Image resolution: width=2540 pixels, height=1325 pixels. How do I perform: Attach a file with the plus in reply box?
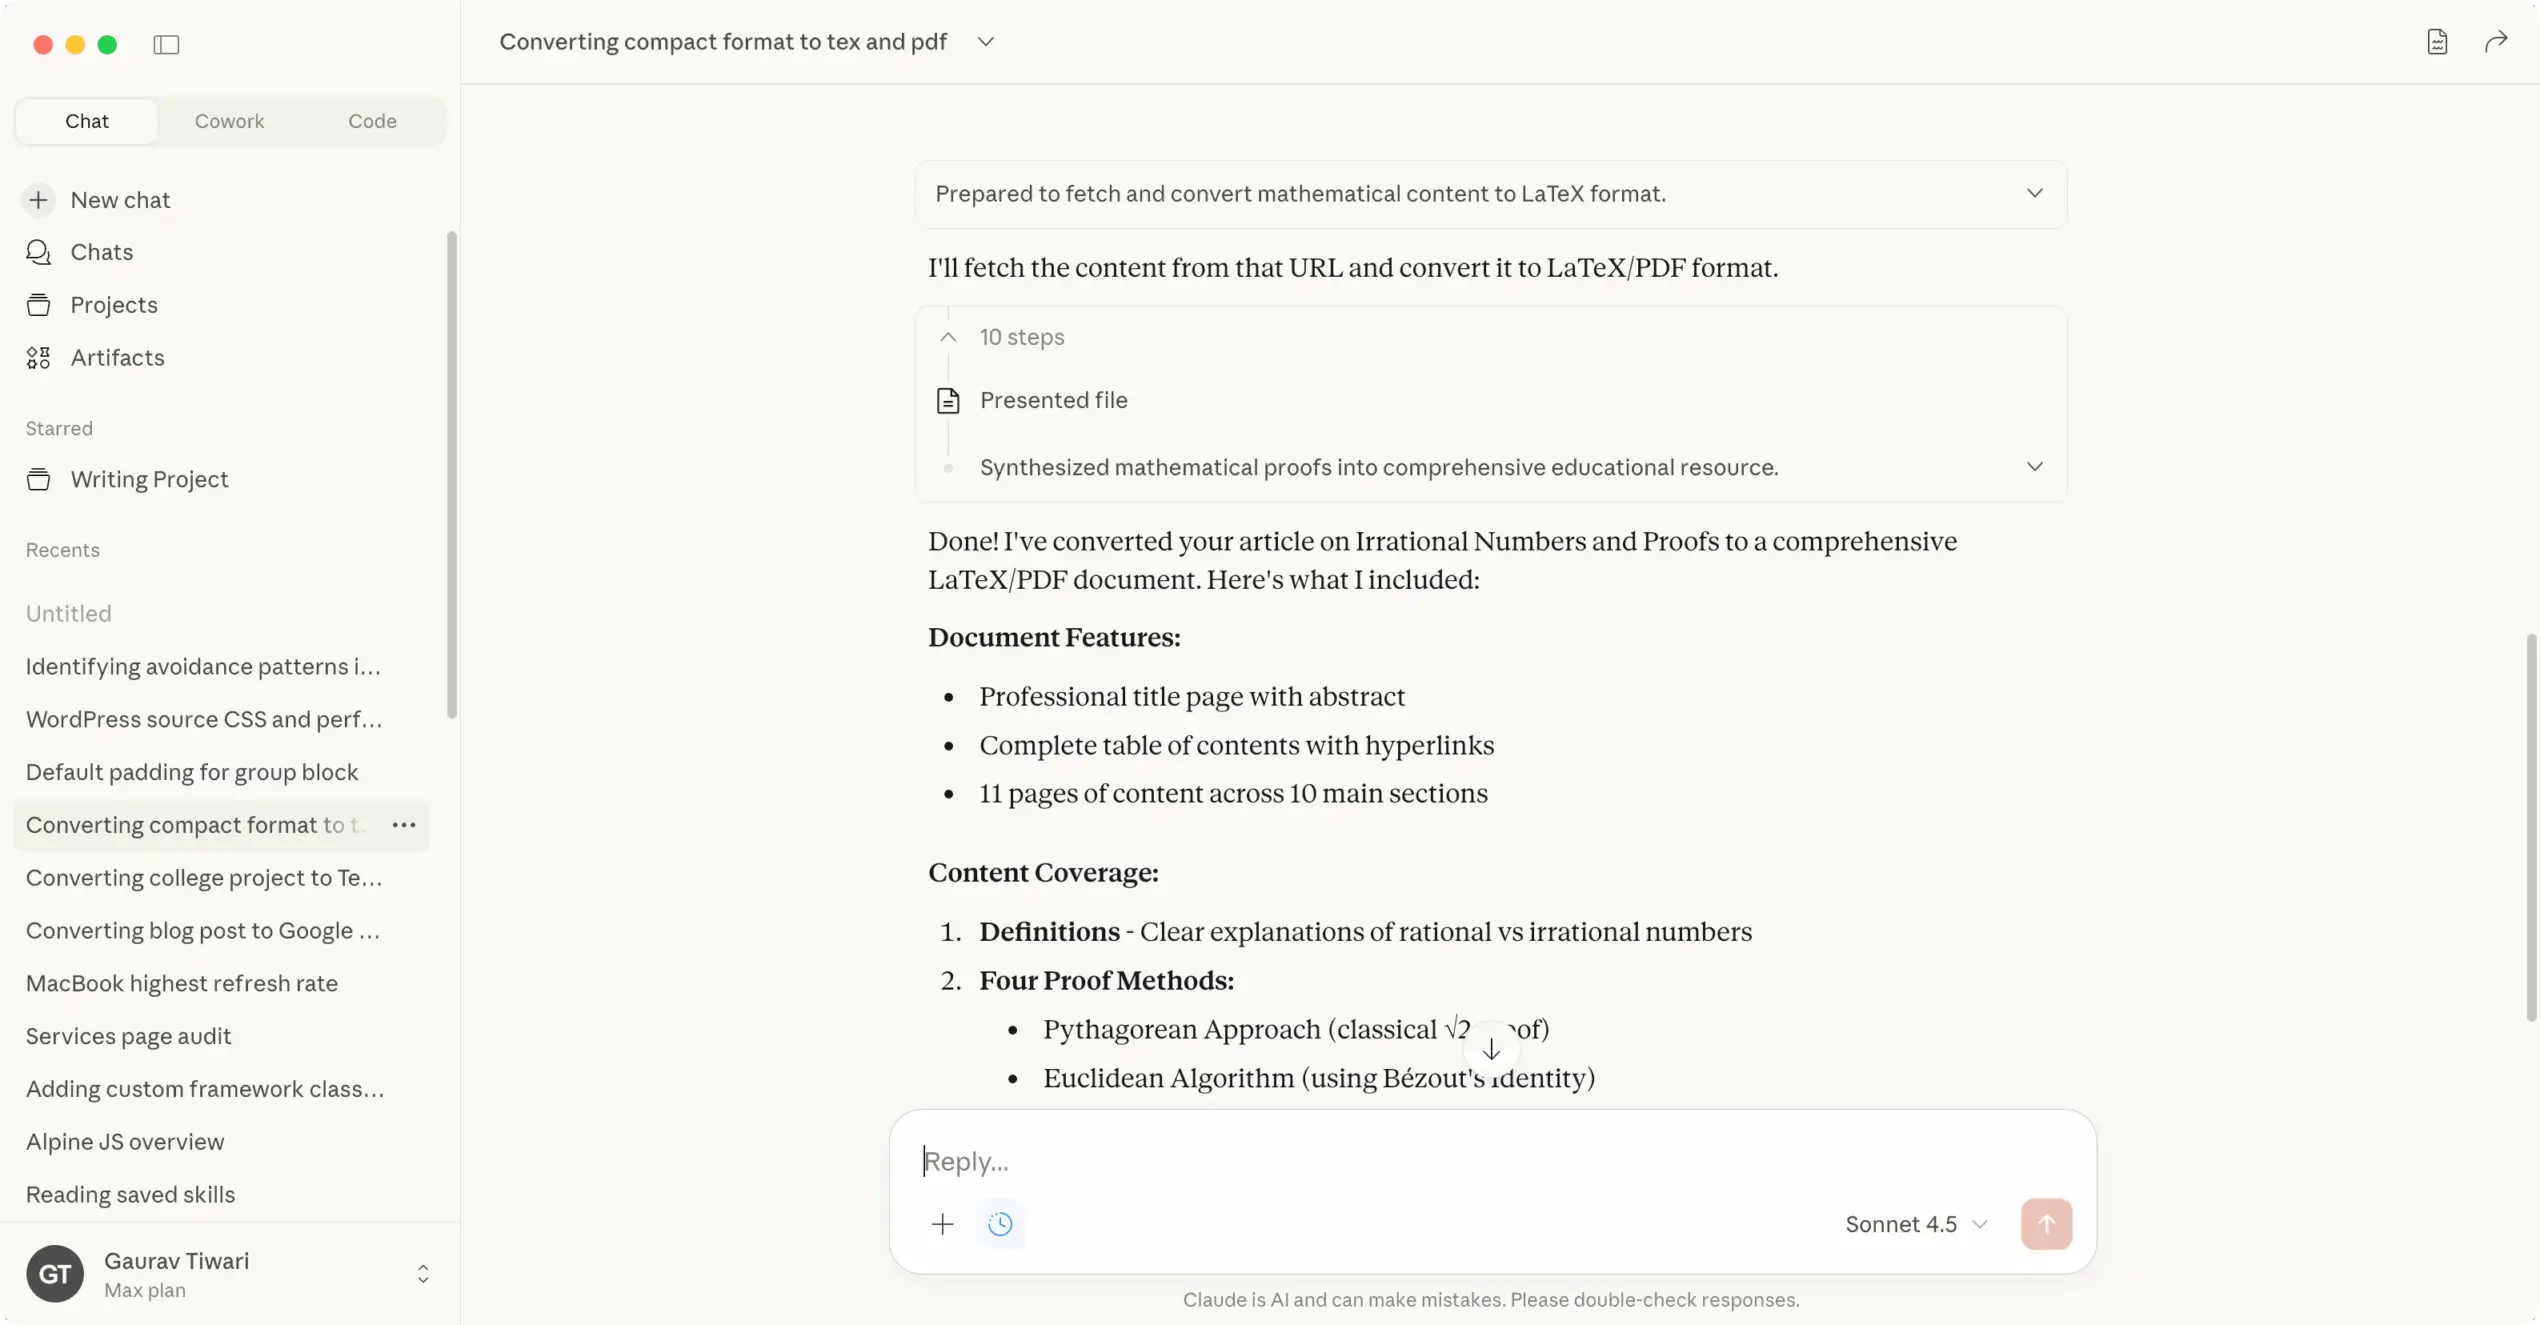(941, 1223)
